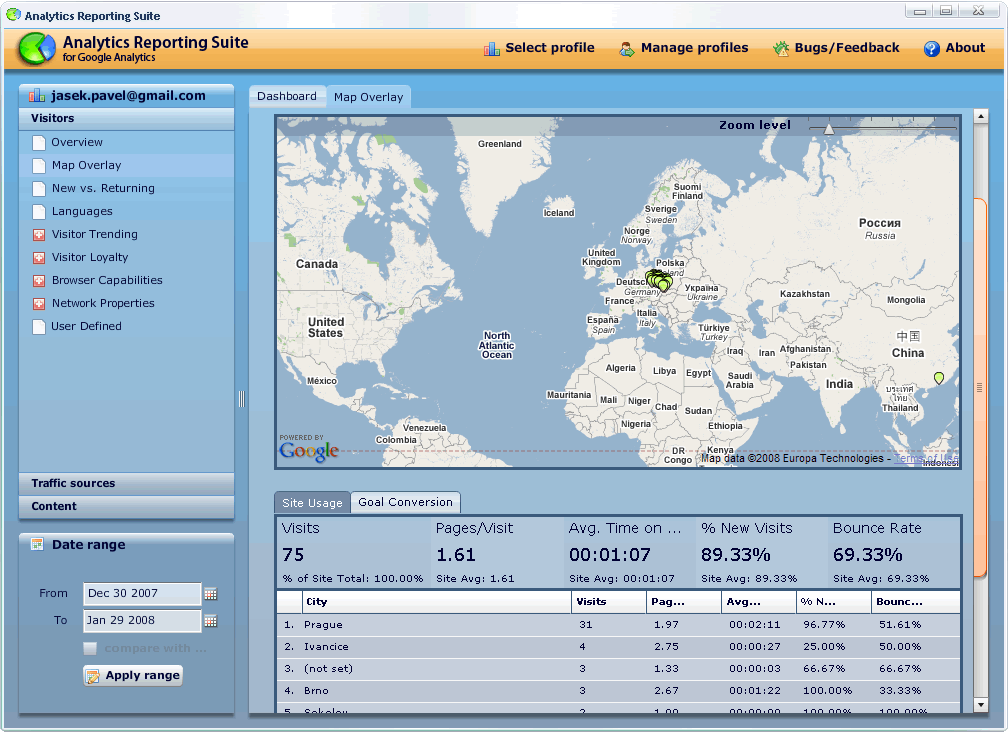Viewport: 1008px width, 732px height.
Task: Click the jasek.pavel@gmail.com profile header
Action: point(127,96)
